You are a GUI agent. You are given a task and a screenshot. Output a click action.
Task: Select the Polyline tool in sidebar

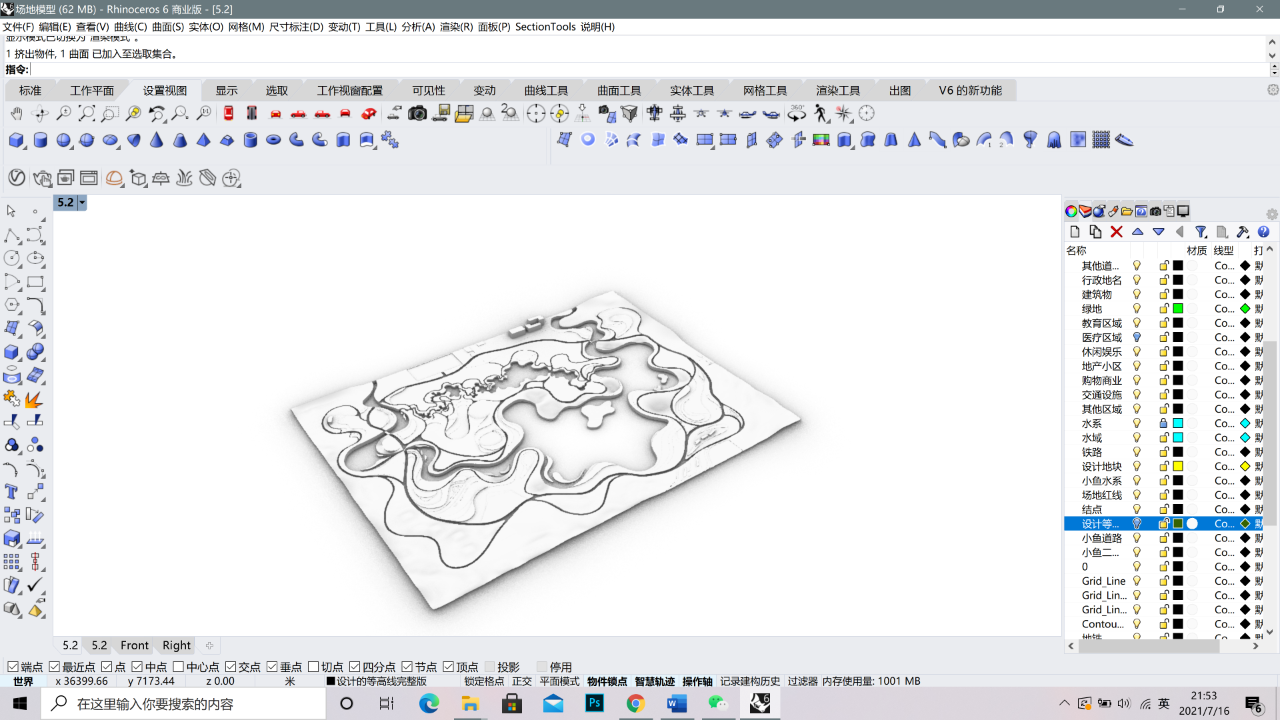tap(12, 236)
